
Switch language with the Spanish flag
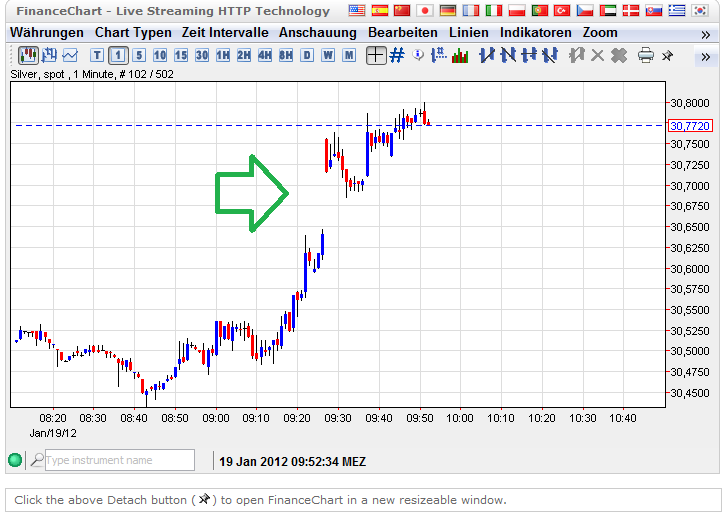click(x=380, y=10)
